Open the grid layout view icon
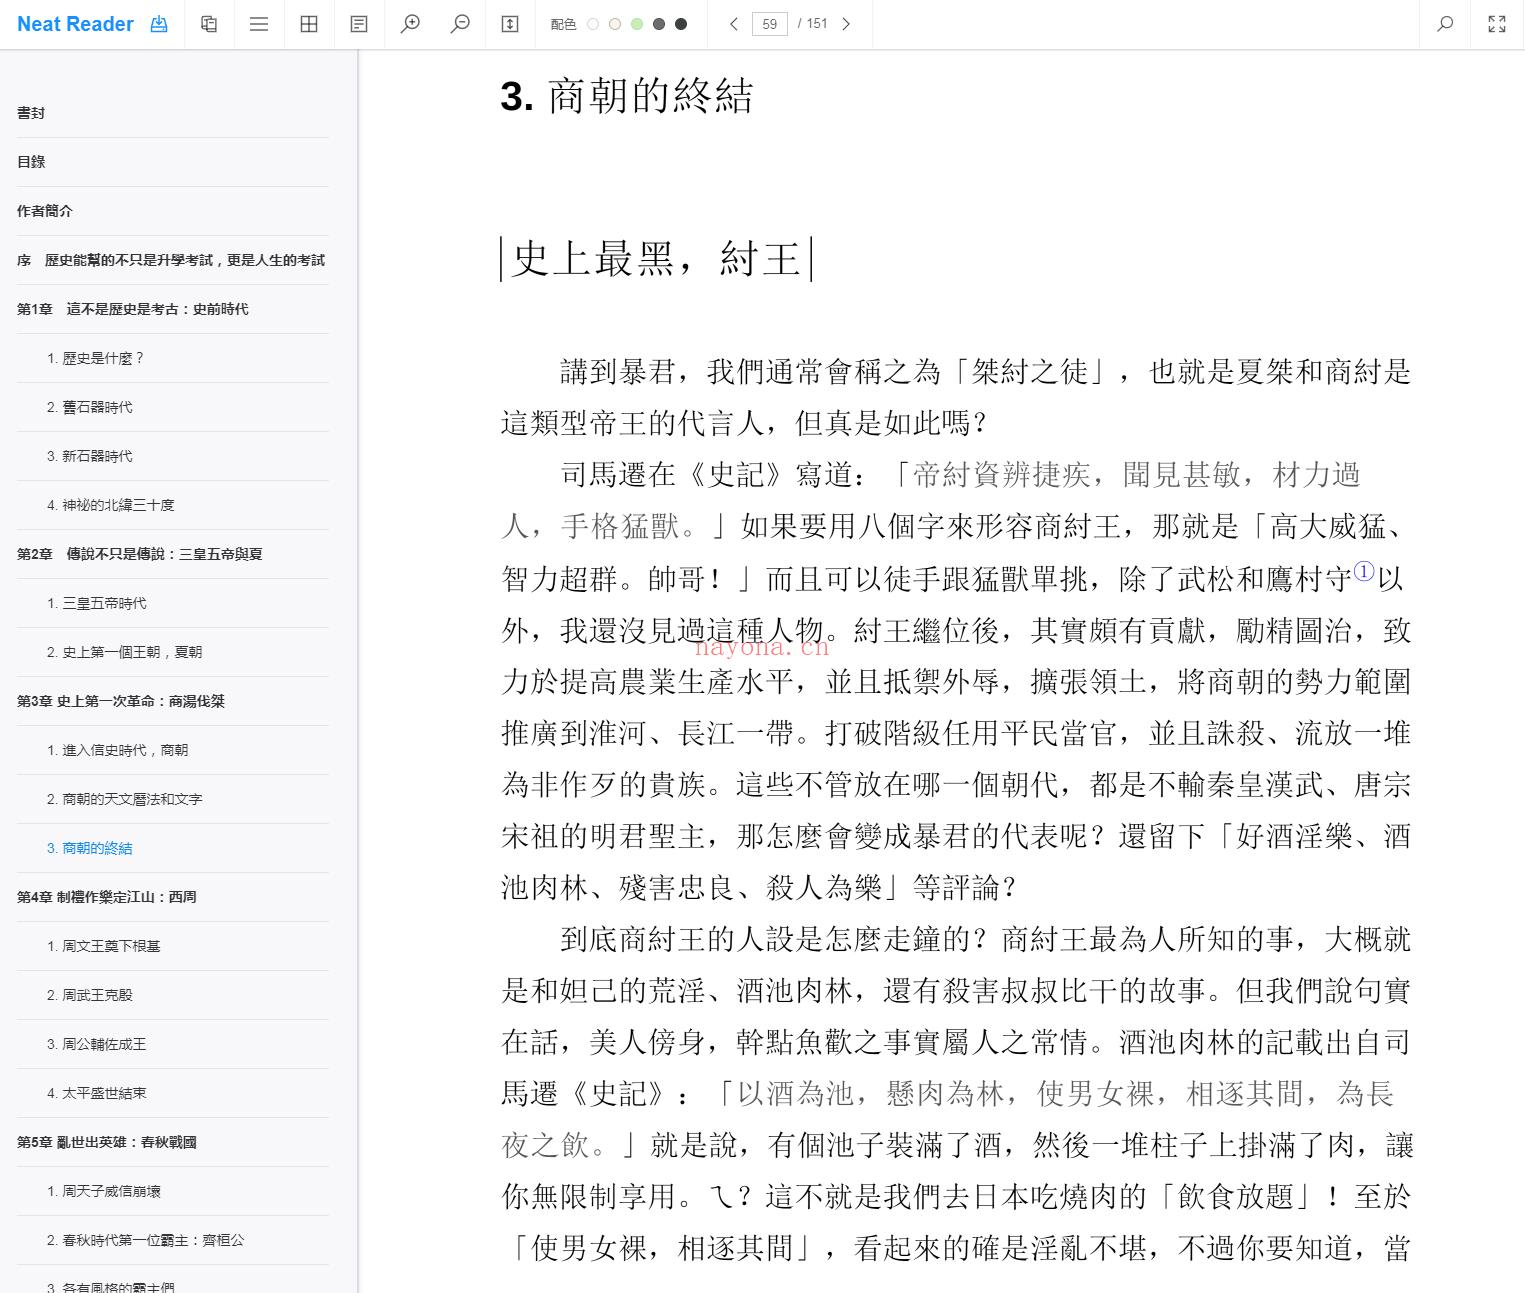 point(309,24)
